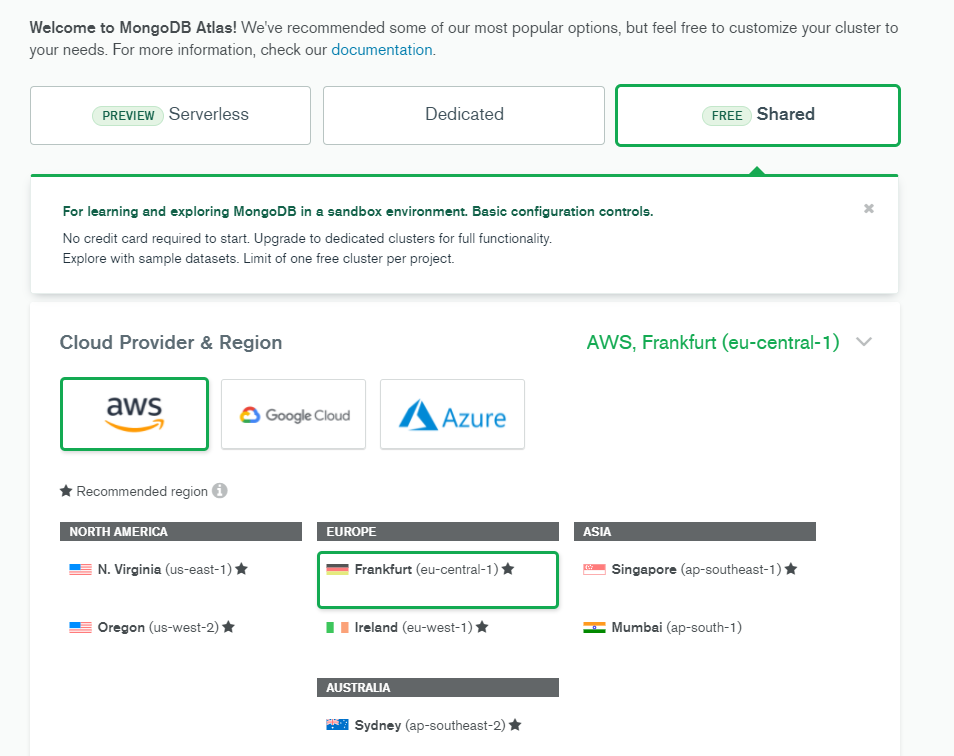Click the Australian flag beside Sydney
This screenshot has height=756, width=954.
(x=337, y=725)
